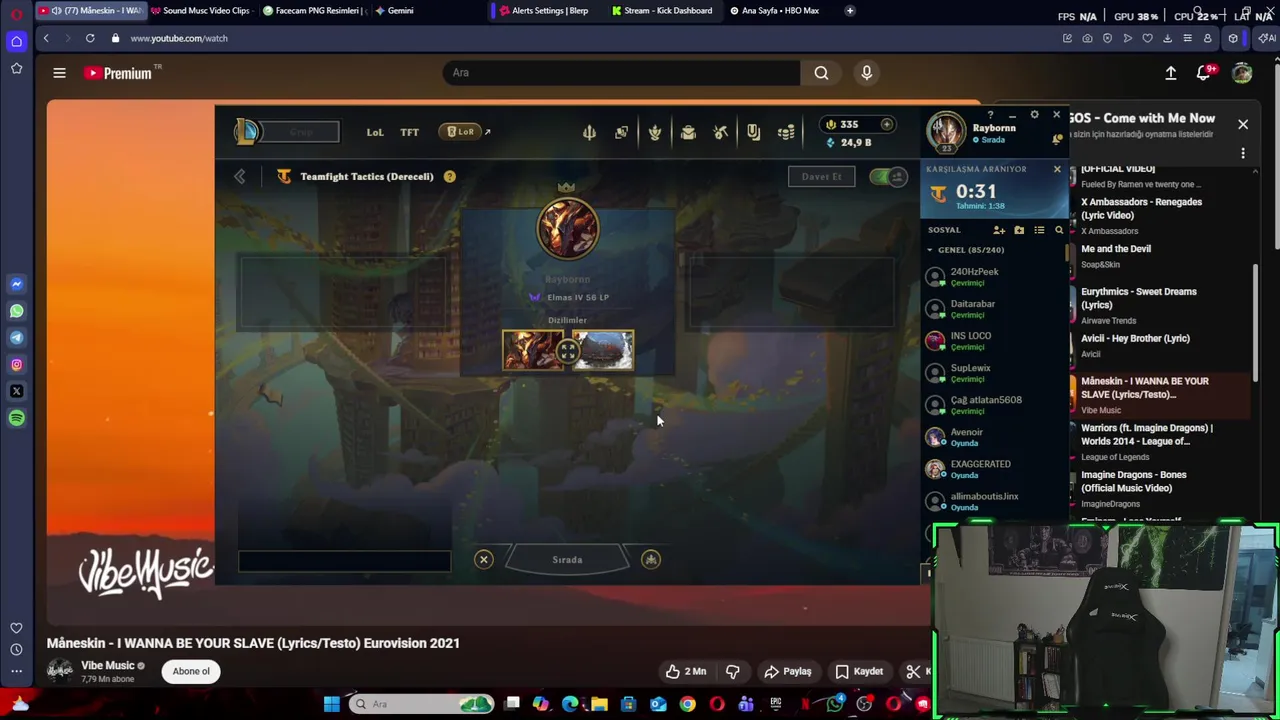Open Rayborrn profile avatar
This screenshot has height=720, width=1280.
[x=945, y=131]
